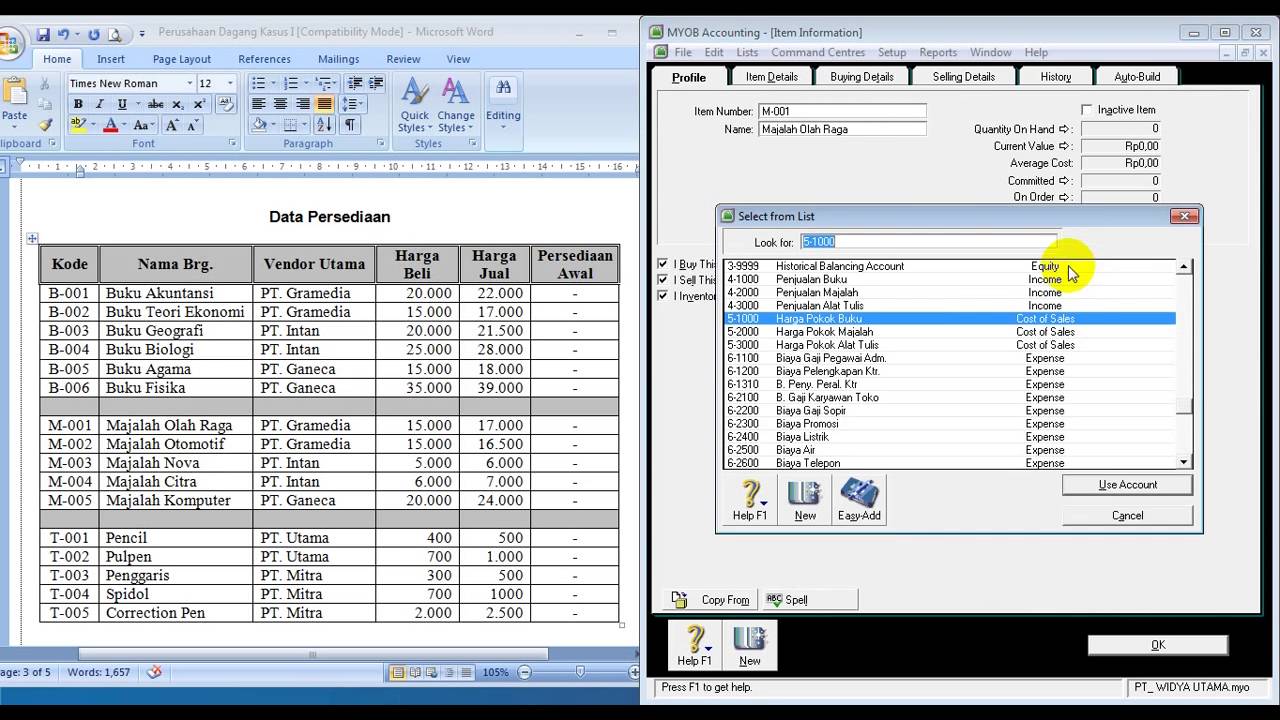
Task: Click Clear Formatting icon in Word
Action: [x=226, y=104]
